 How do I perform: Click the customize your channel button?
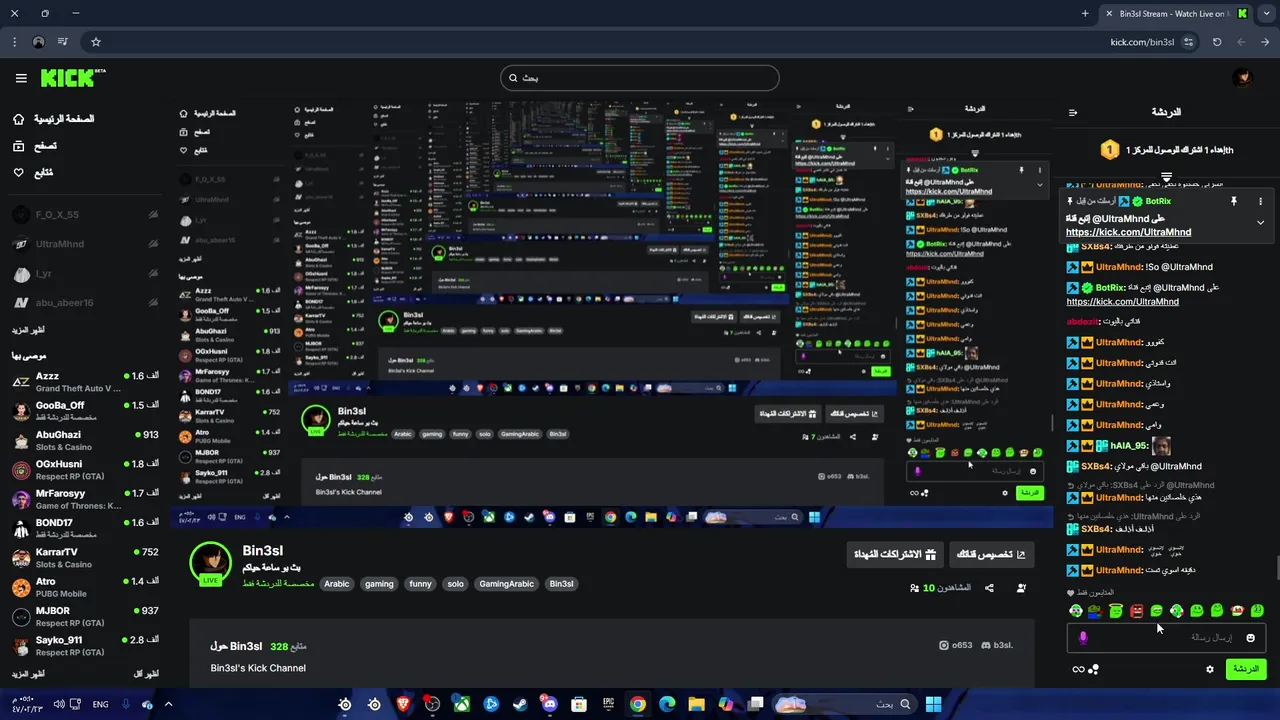coord(991,554)
